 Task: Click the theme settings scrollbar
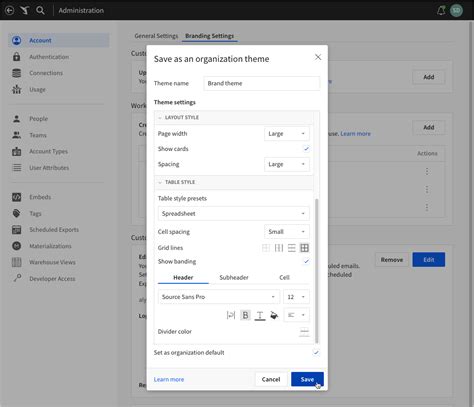pyautogui.click(x=317, y=271)
